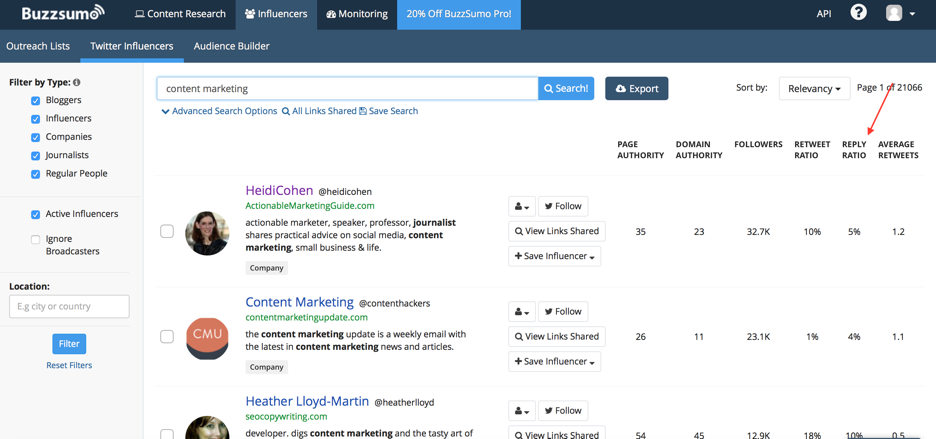Open the user account avatar menu
The width and height of the screenshot is (936, 439).
[x=900, y=13]
